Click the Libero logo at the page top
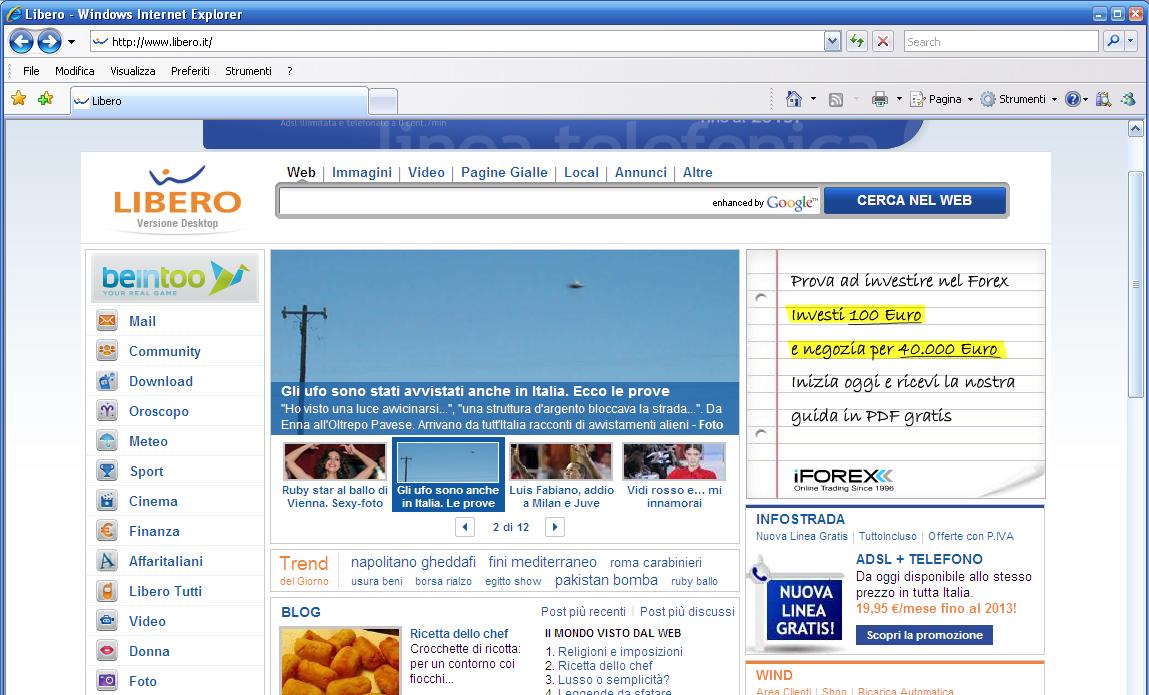Image resolution: width=1149 pixels, height=695 pixels. [x=177, y=198]
